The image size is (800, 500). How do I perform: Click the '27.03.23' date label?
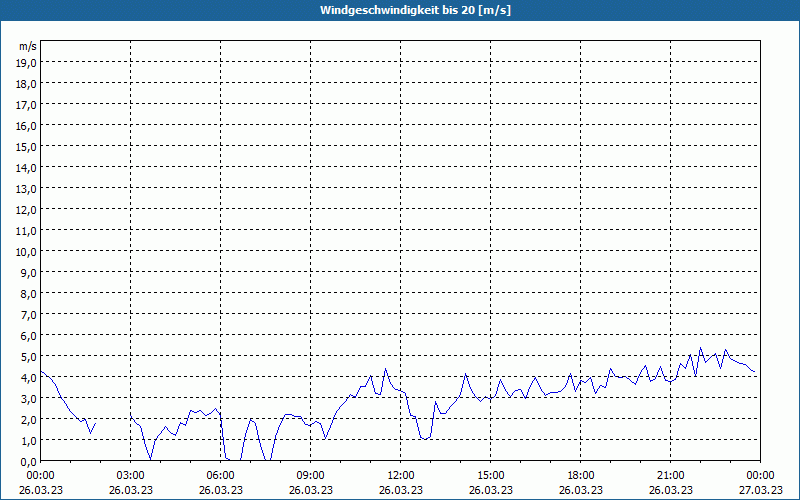pos(761,490)
